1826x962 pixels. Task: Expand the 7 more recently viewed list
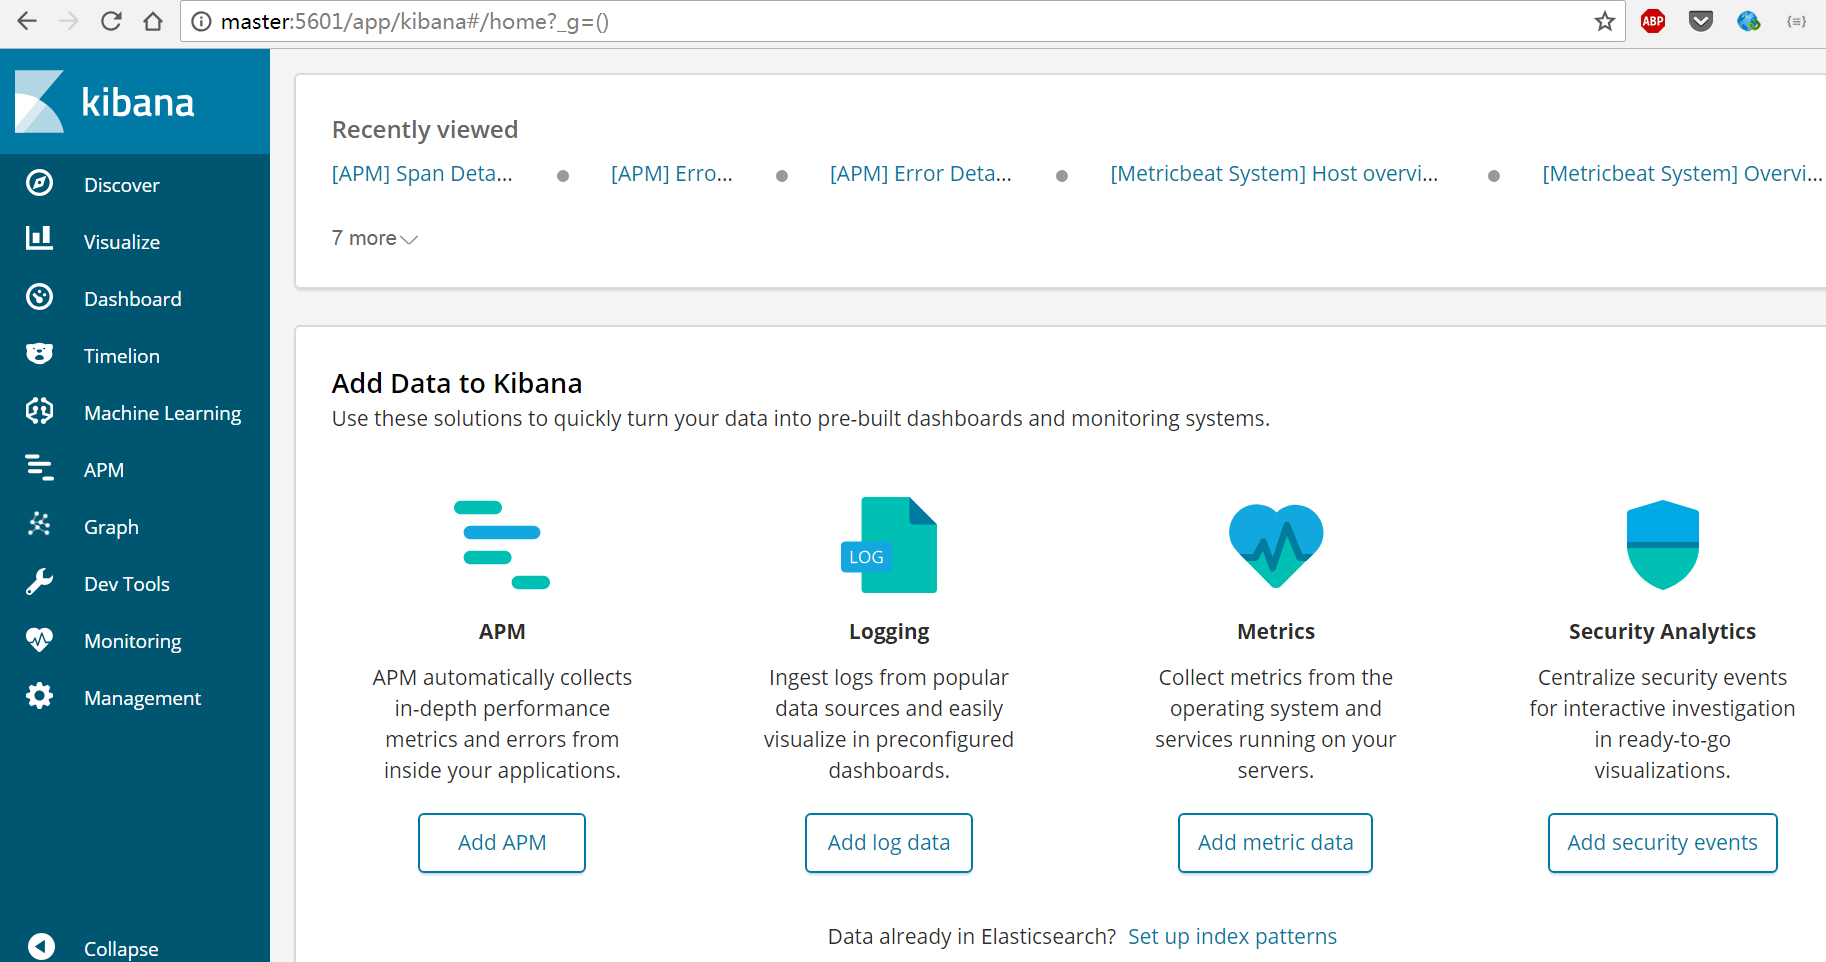point(374,239)
